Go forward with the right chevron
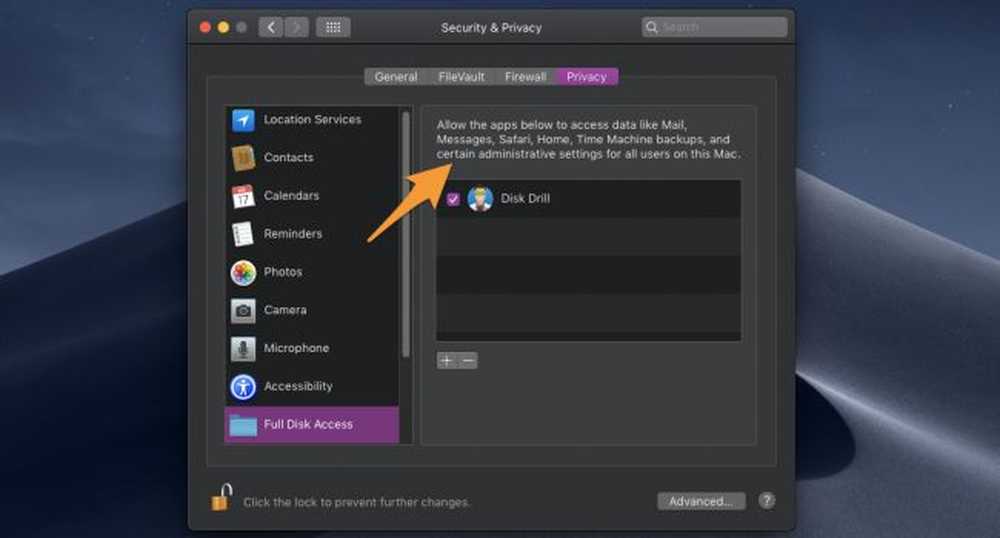 [297, 27]
